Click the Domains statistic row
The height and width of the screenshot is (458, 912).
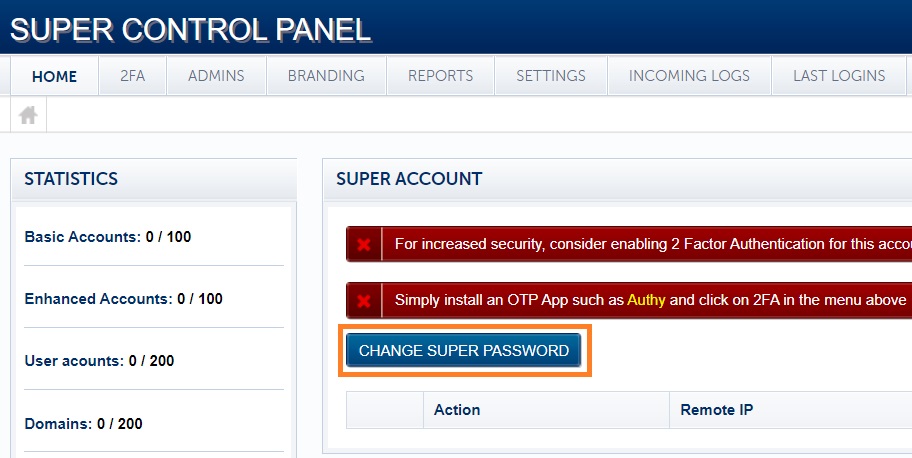pos(83,424)
